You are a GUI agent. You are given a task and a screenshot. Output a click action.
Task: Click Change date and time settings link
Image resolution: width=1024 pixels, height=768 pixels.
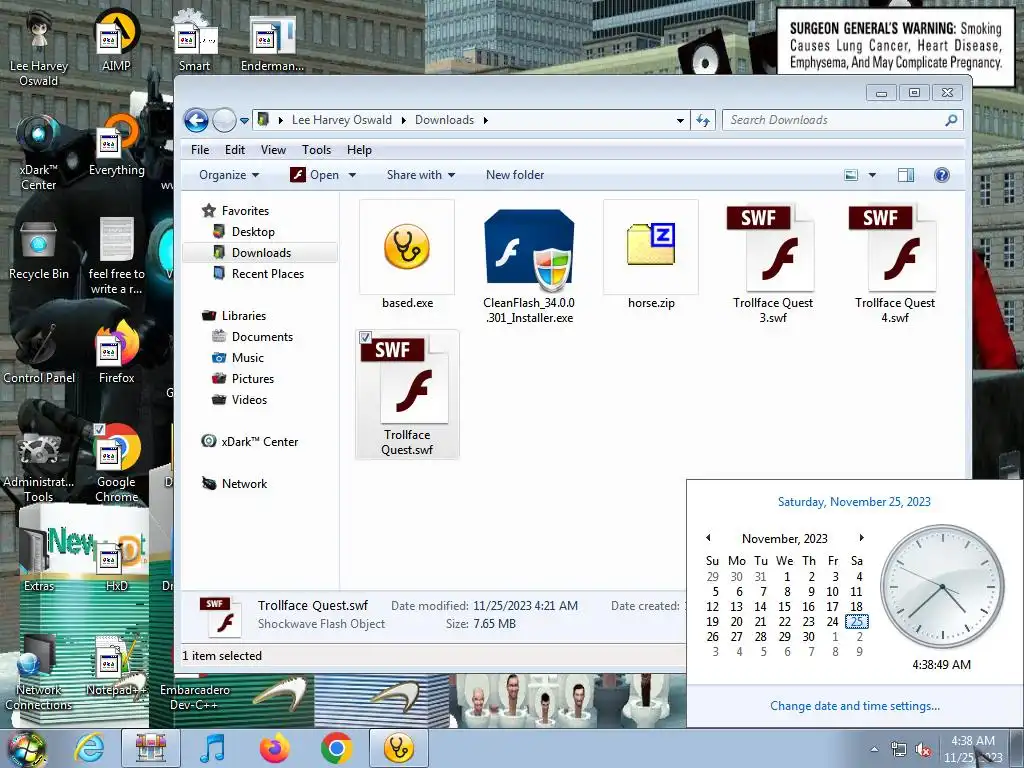point(854,706)
